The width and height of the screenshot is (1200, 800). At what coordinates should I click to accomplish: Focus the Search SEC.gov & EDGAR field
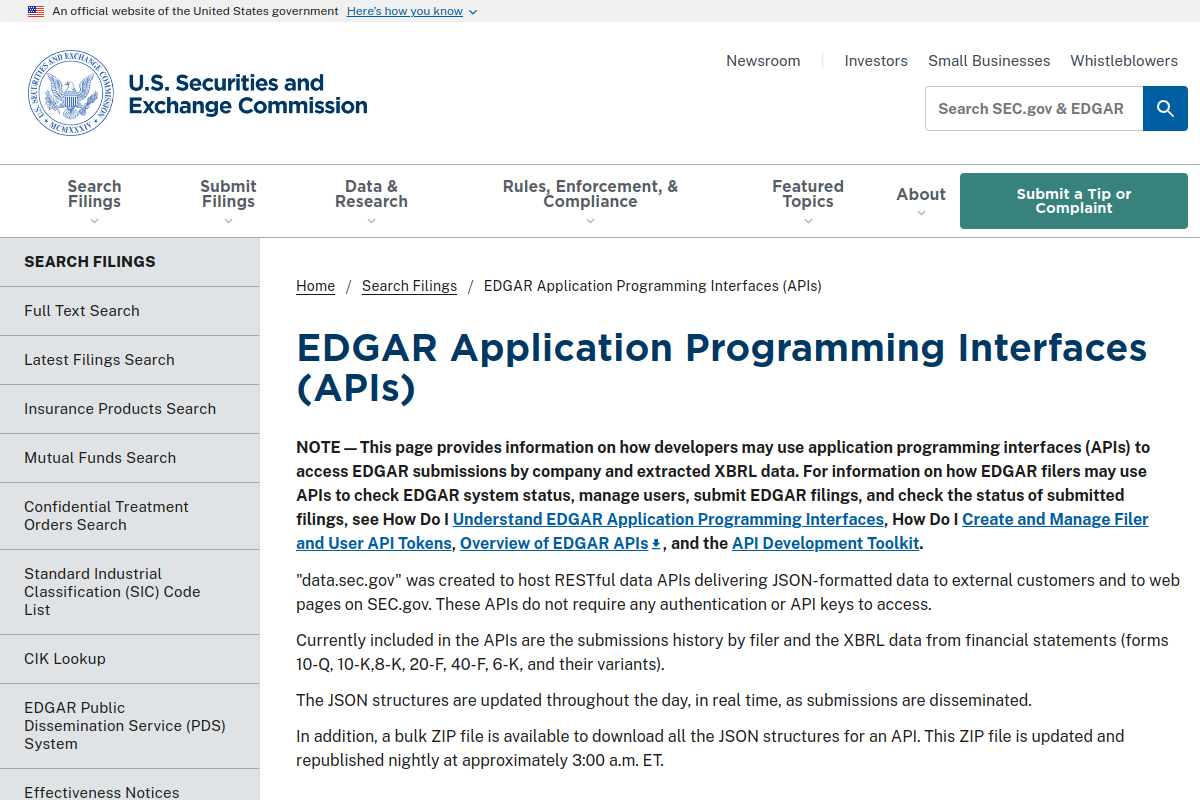pyautogui.click(x=1034, y=108)
